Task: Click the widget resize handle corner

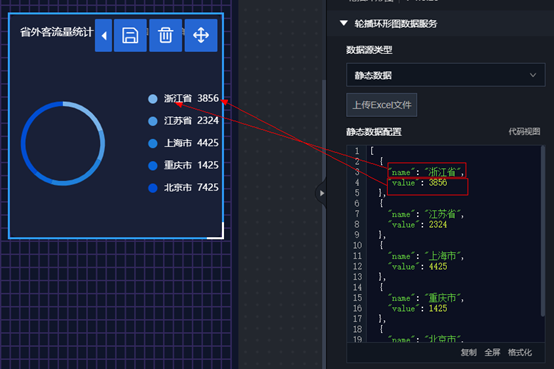Action: pos(219,235)
